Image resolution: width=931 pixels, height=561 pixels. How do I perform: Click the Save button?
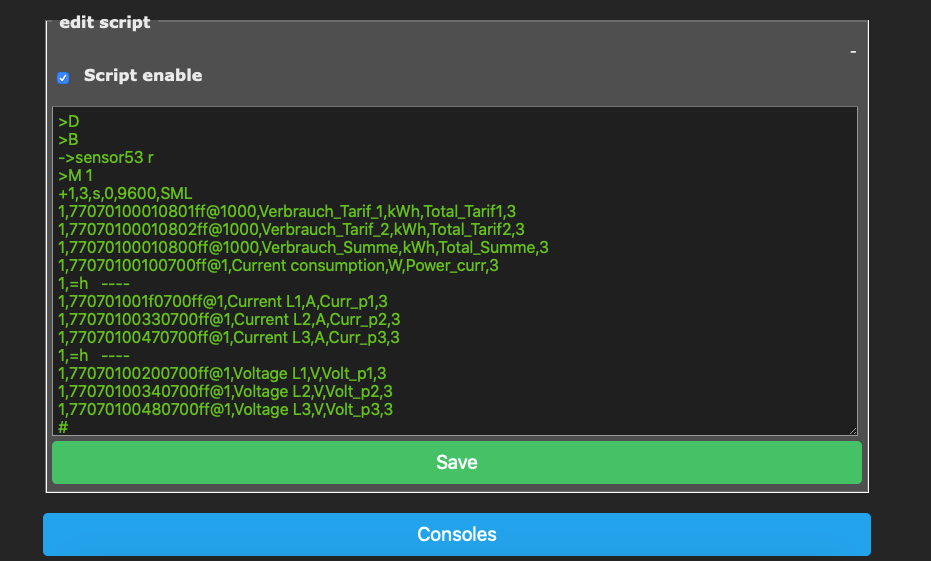(x=457, y=462)
